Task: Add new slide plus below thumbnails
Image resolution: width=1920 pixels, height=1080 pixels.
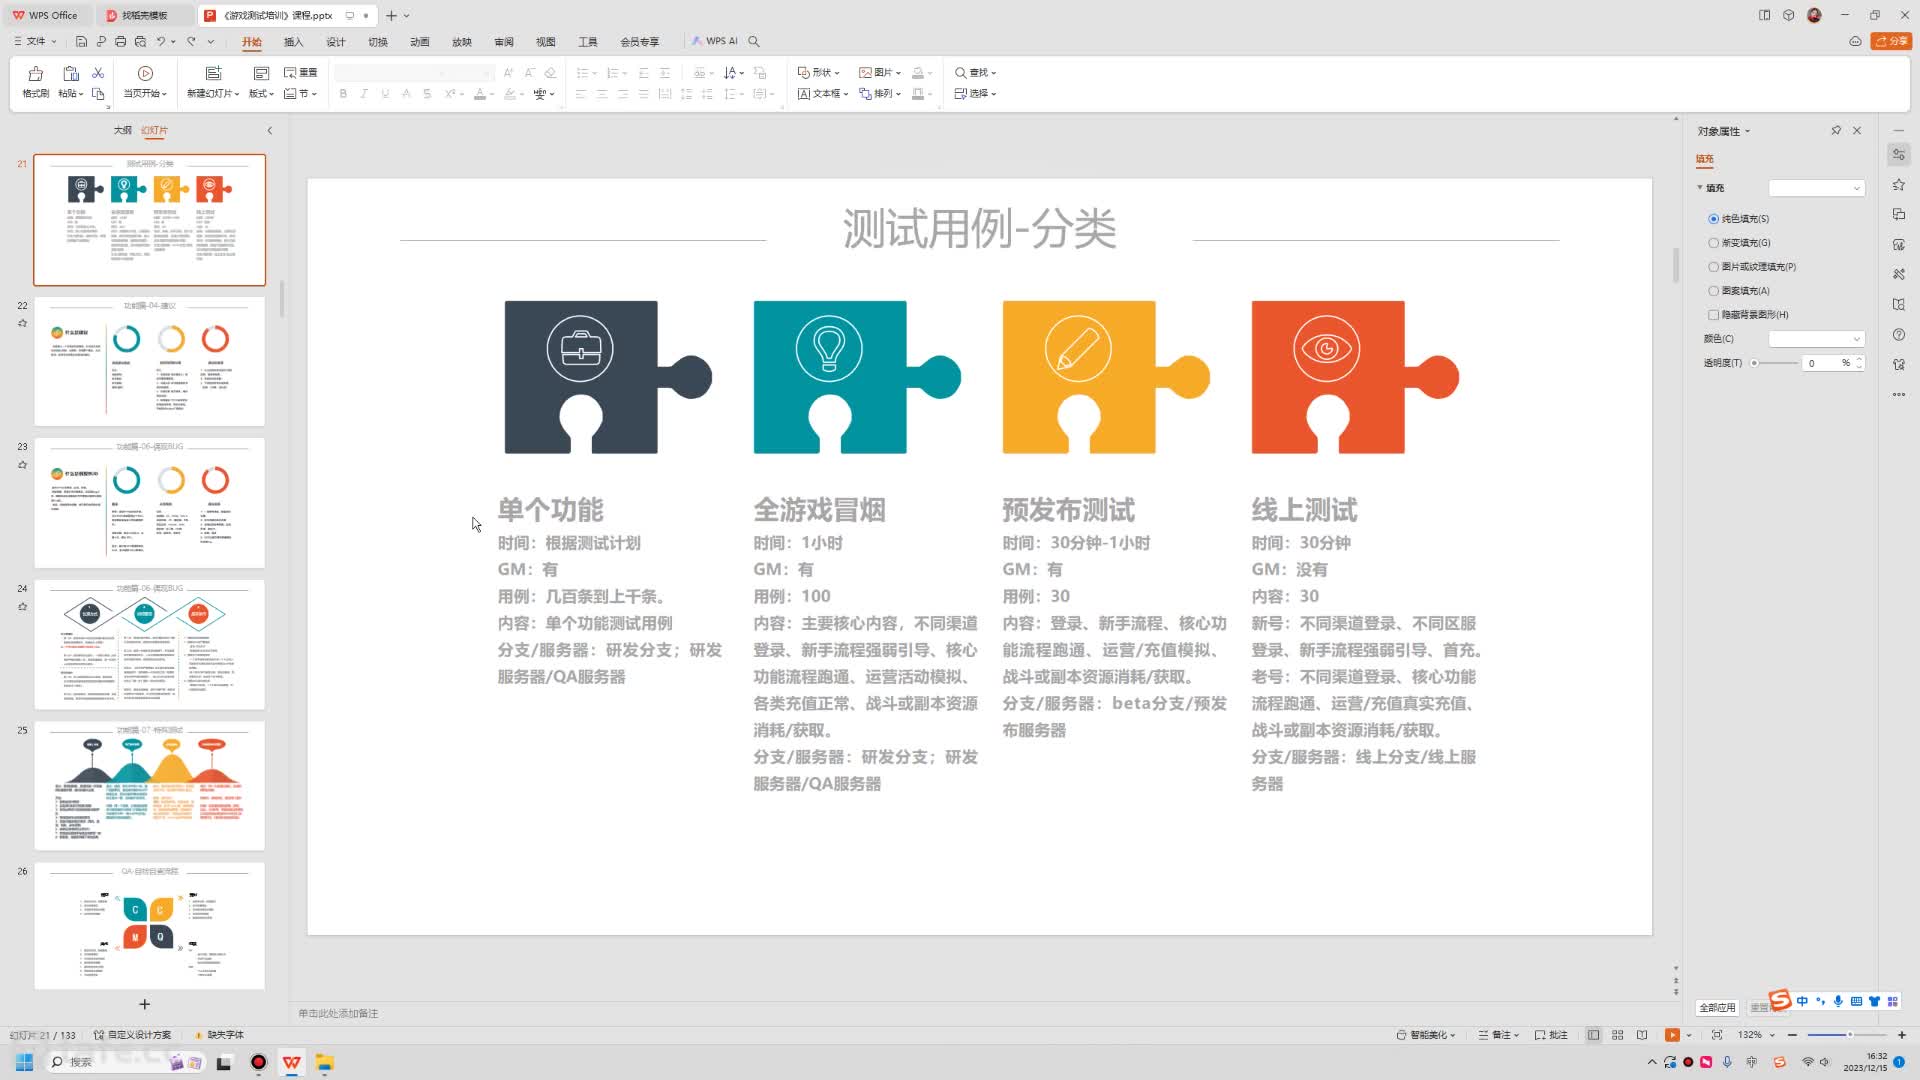Action: pos(144,1004)
